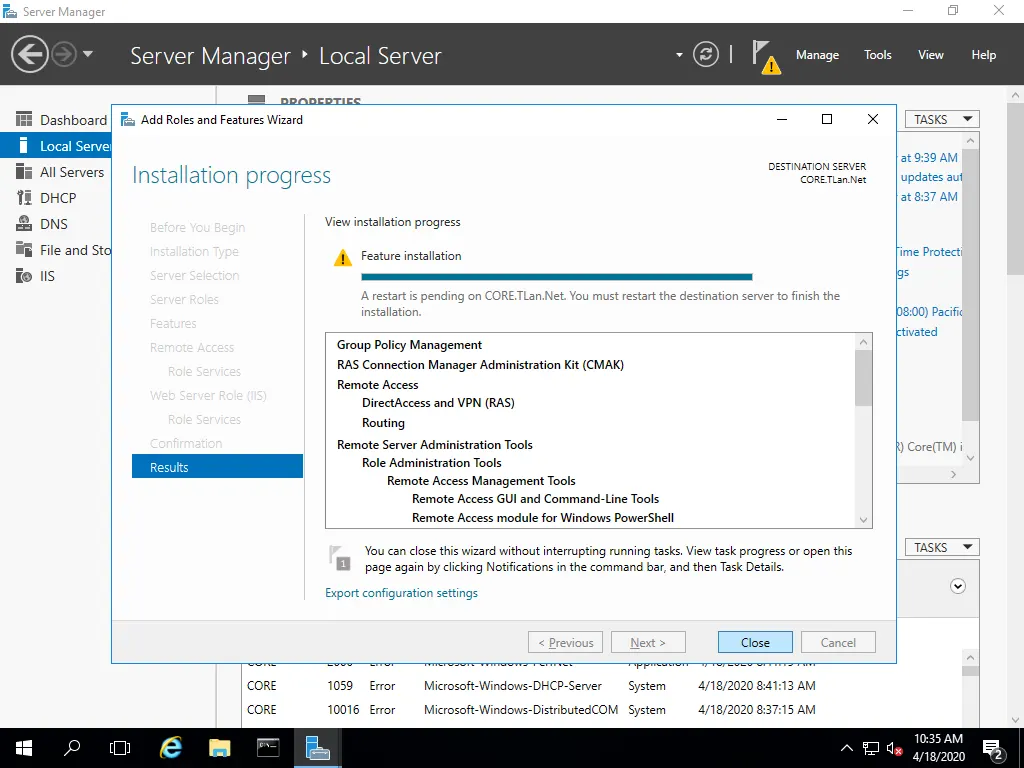Launch Internet Explorer from the taskbar
This screenshot has height=768, width=1024.
[170, 748]
